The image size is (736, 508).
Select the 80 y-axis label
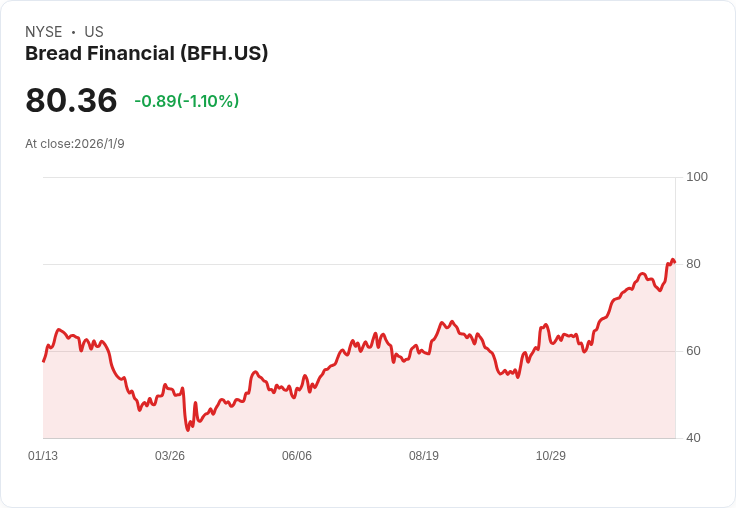coord(693,264)
